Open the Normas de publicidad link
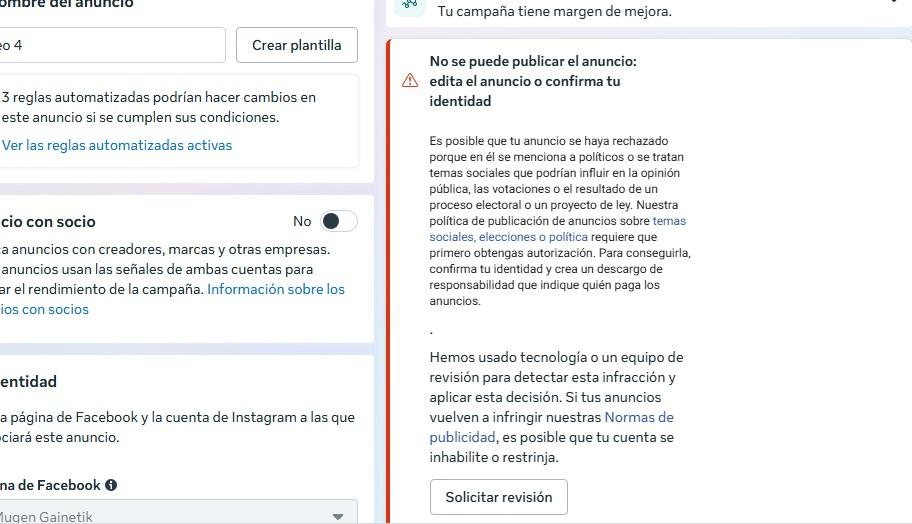 (638, 417)
